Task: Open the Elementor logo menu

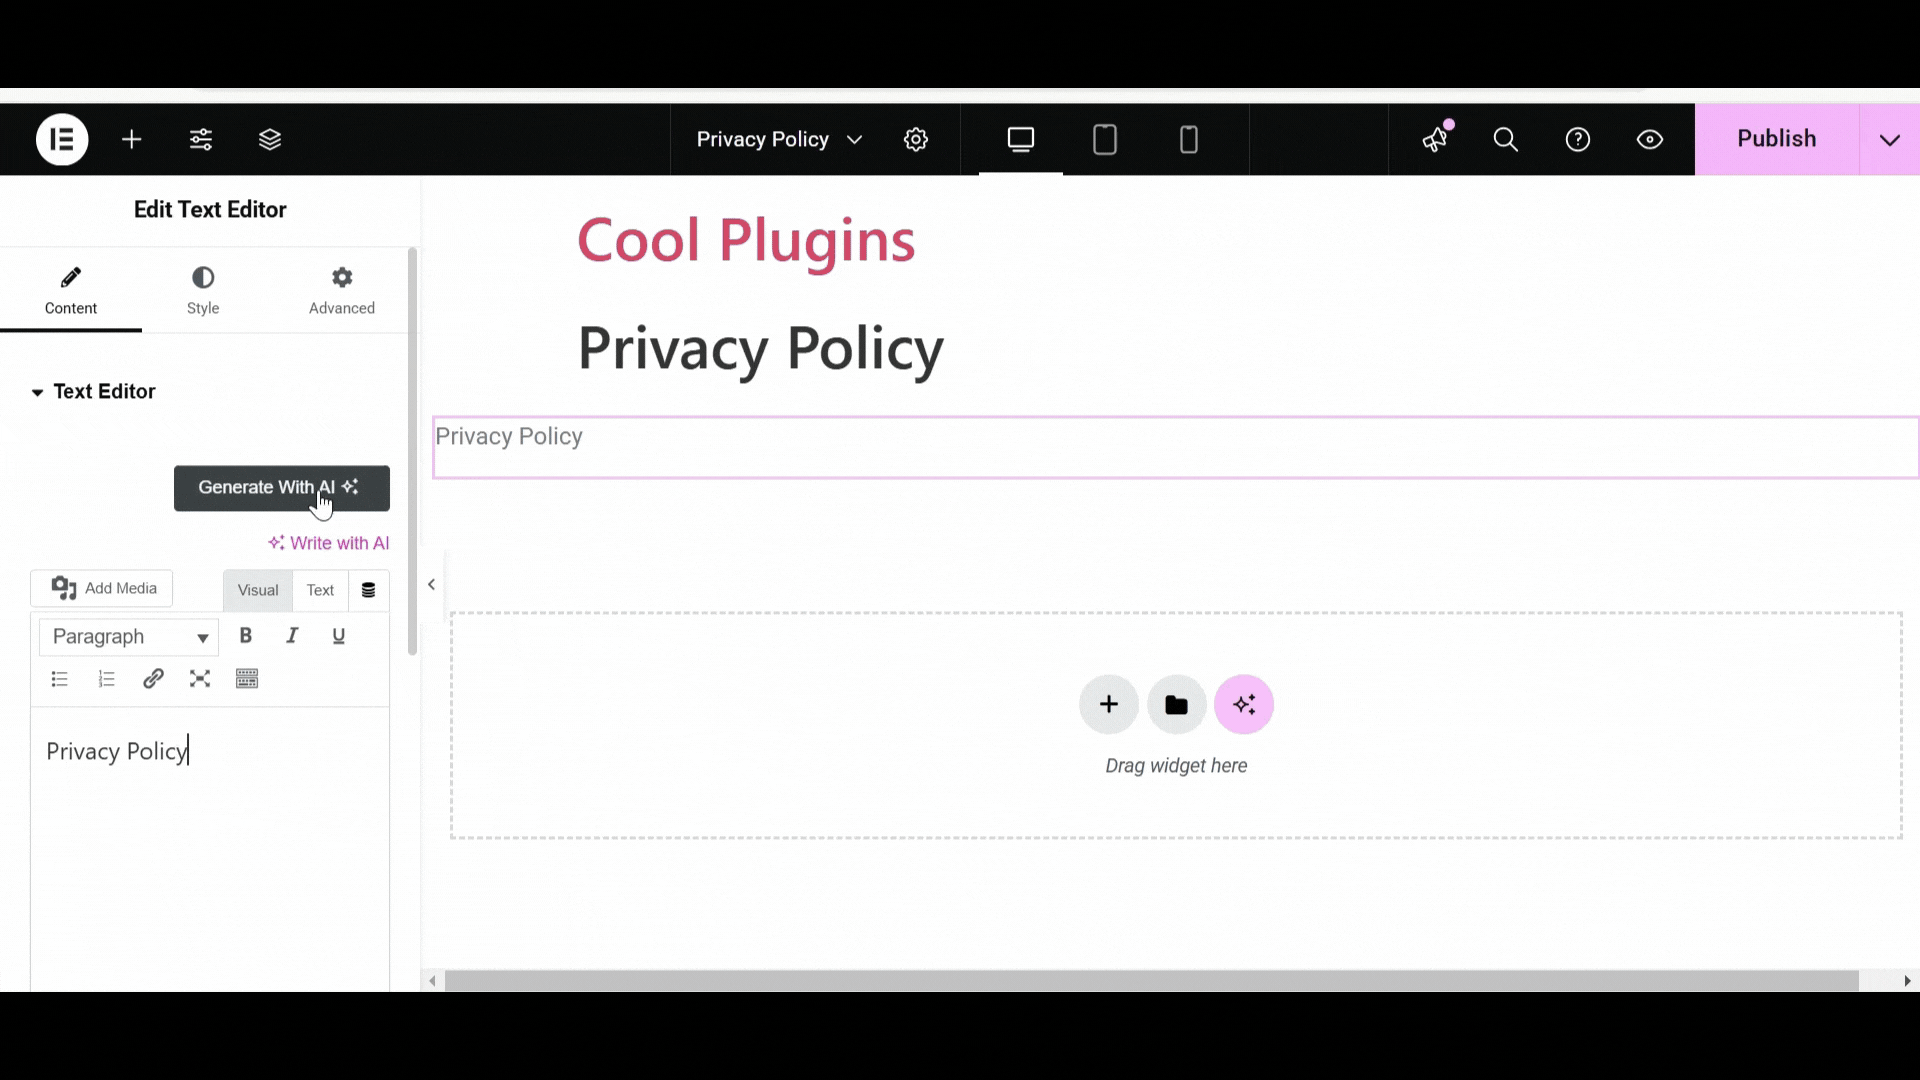Action: [x=62, y=139]
